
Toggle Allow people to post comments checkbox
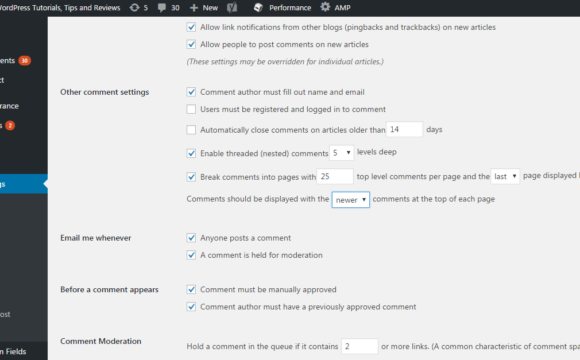coord(191,44)
